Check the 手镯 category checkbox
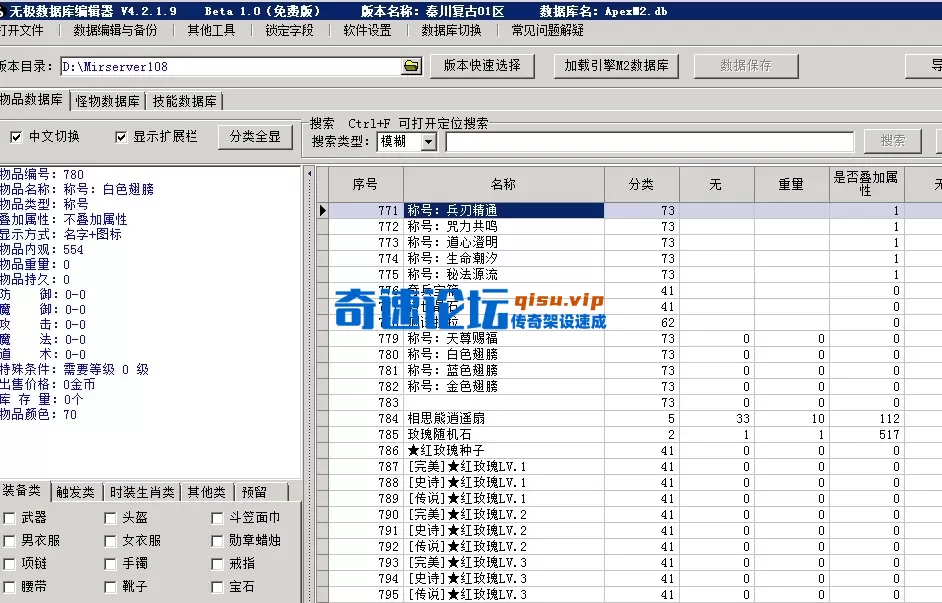942x603 pixels. [x=110, y=564]
